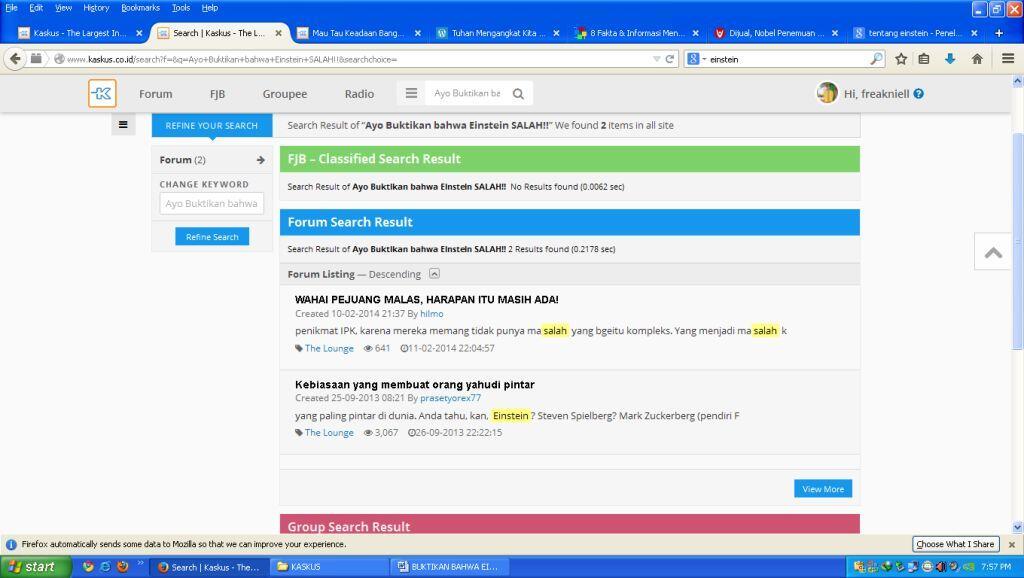Viewport: 1024px width, 578px height.
Task: Open Radio in the Kaskus header
Action: tap(359, 94)
